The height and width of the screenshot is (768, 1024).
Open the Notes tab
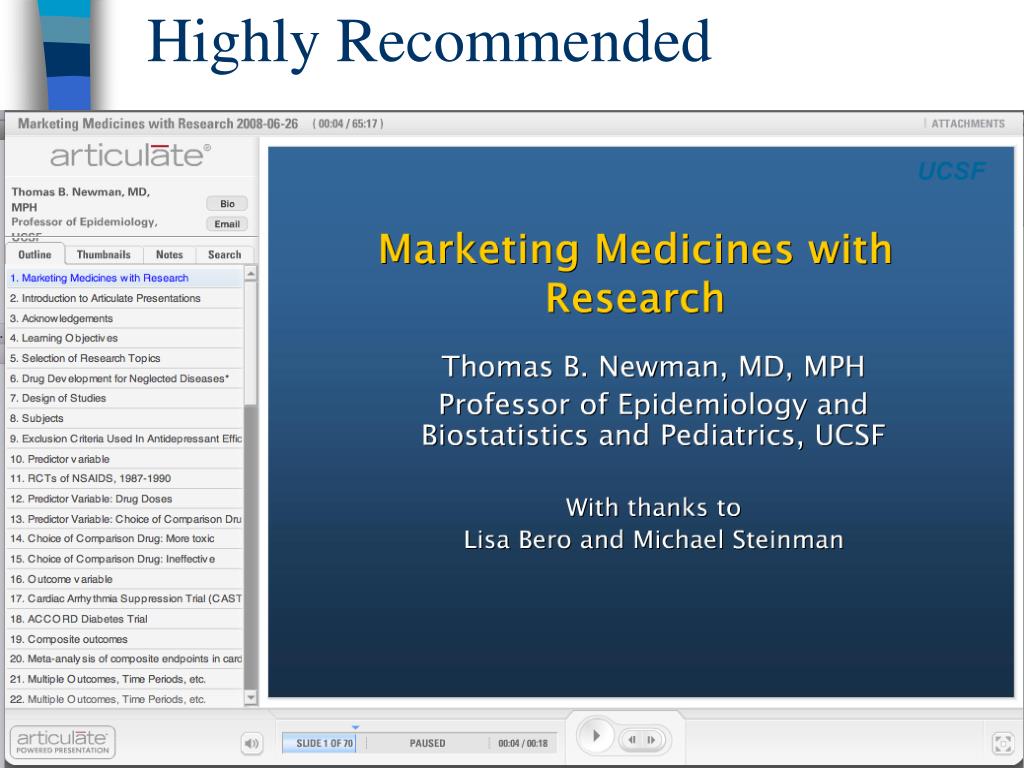(x=169, y=255)
